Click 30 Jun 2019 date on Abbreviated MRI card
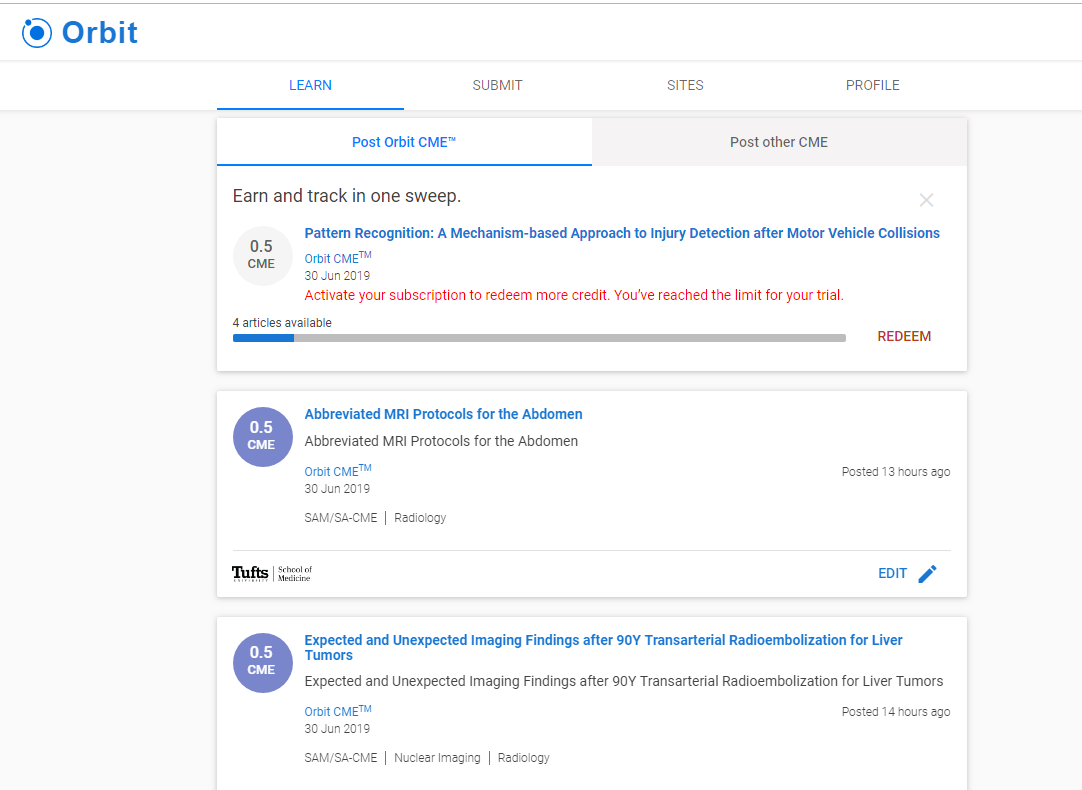This screenshot has height=790, width=1082. (x=337, y=488)
